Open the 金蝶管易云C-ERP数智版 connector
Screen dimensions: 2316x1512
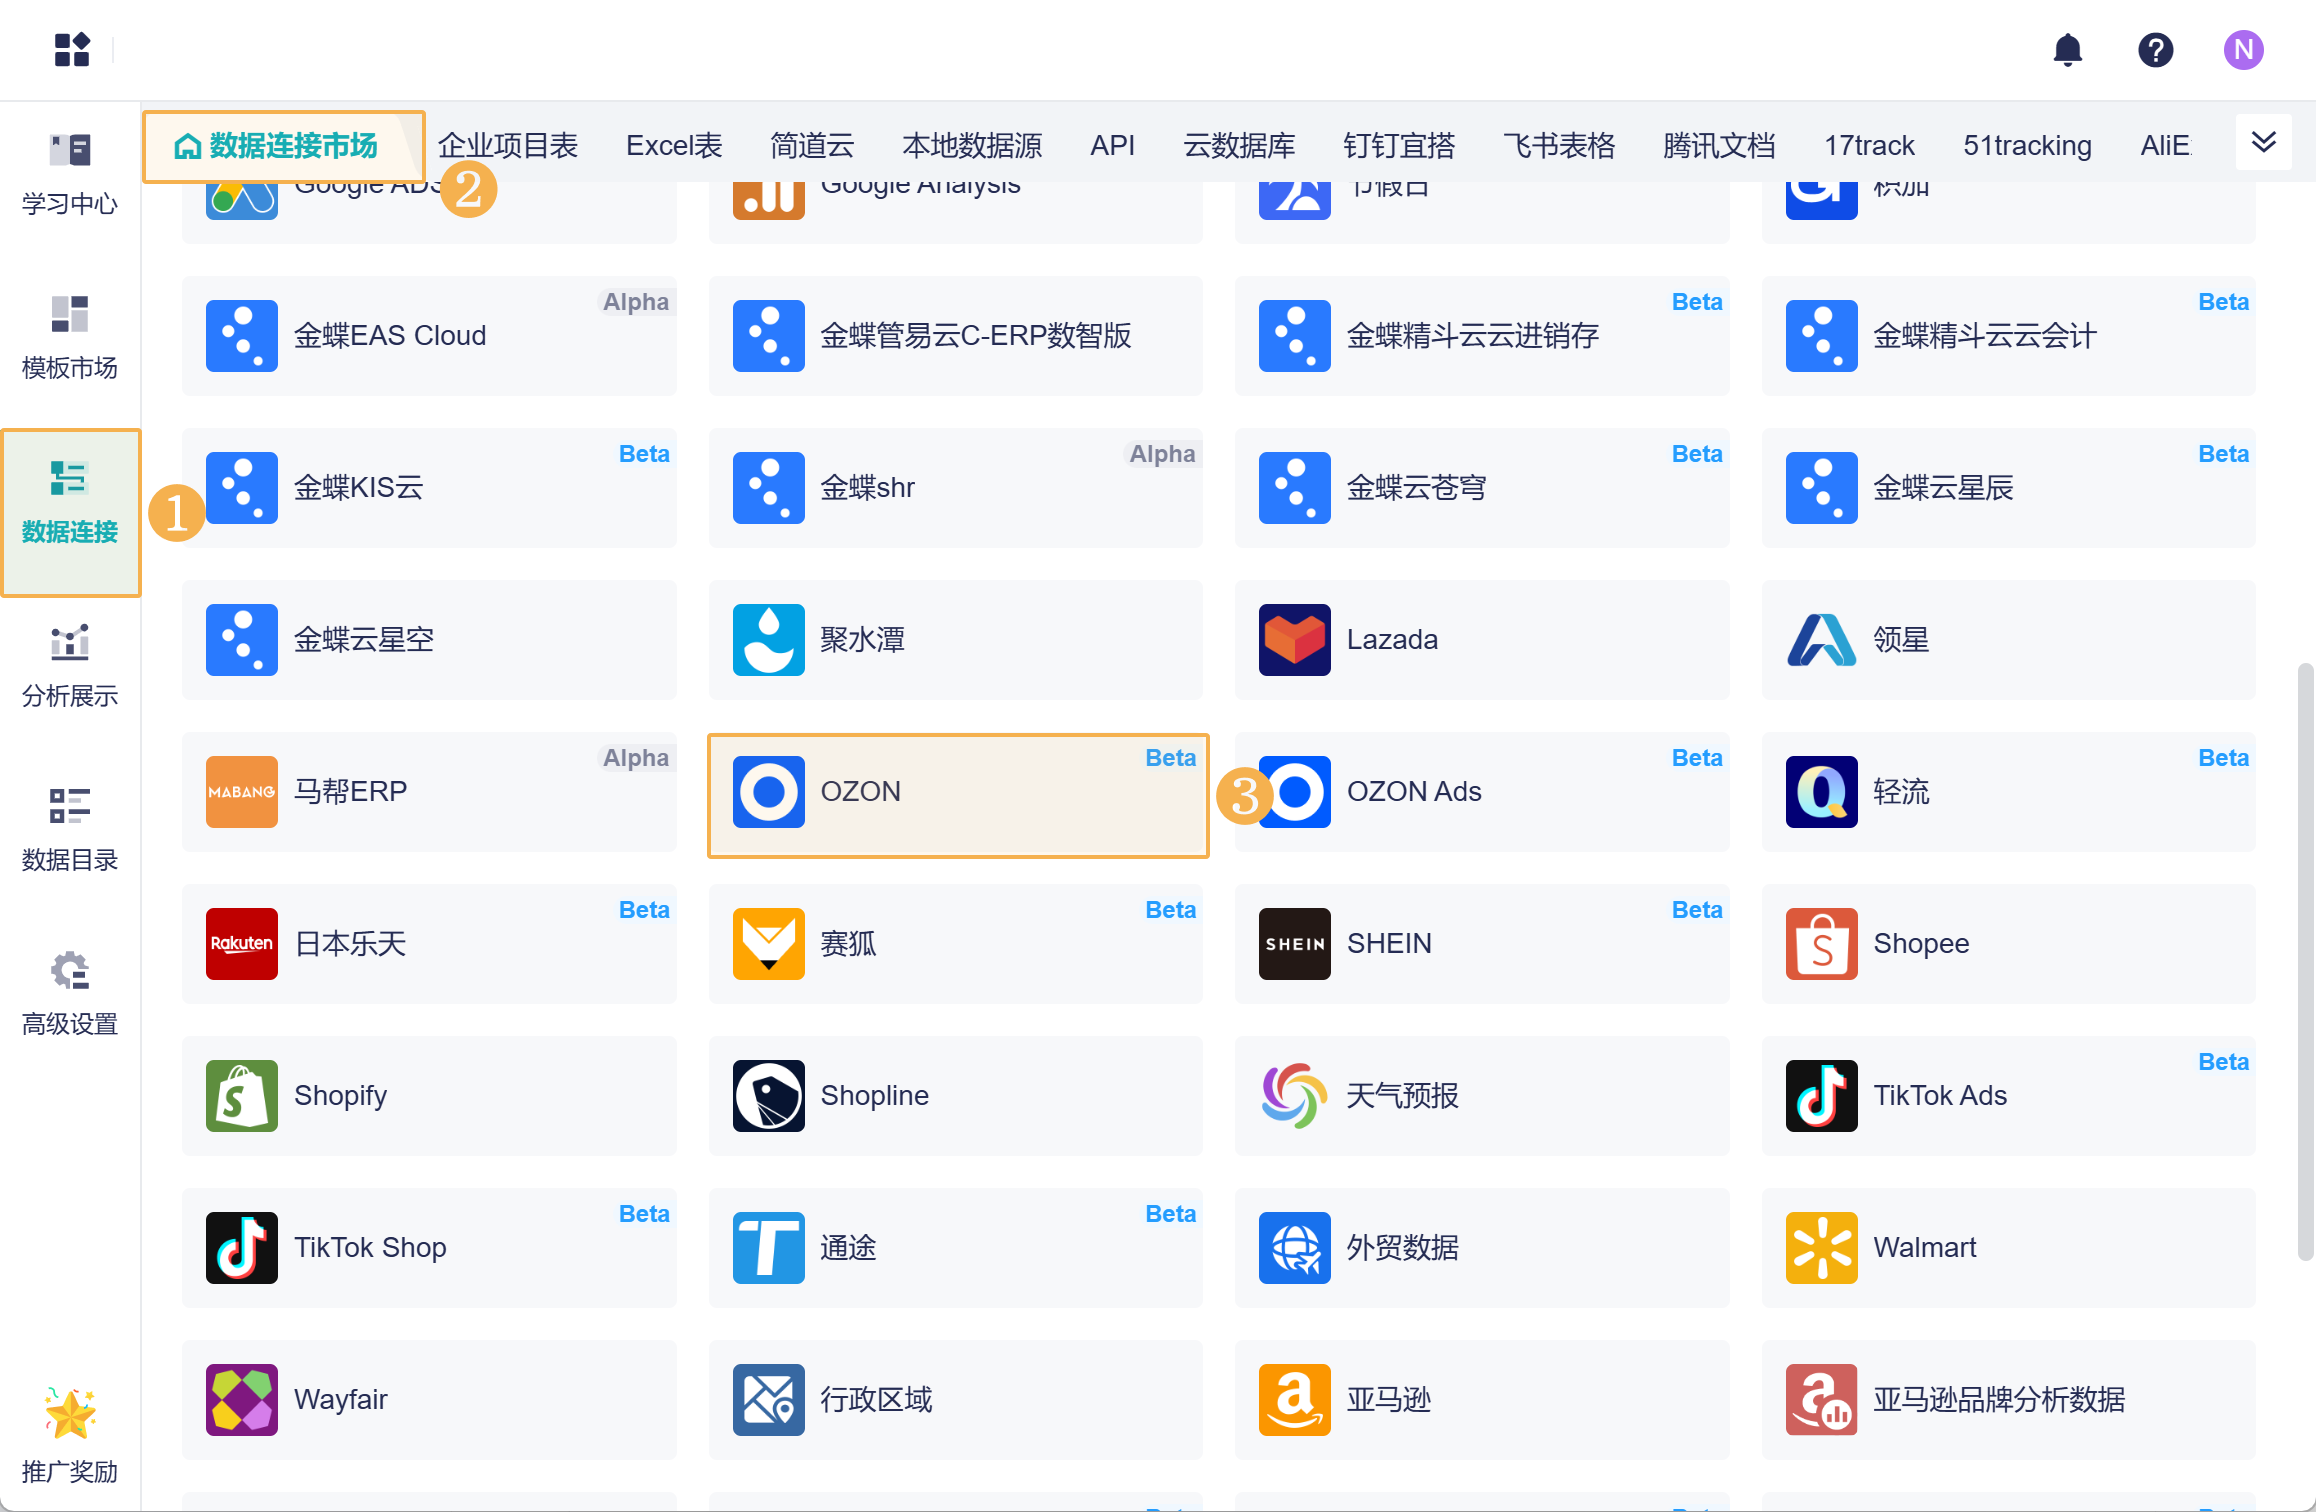[x=956, y=336]
